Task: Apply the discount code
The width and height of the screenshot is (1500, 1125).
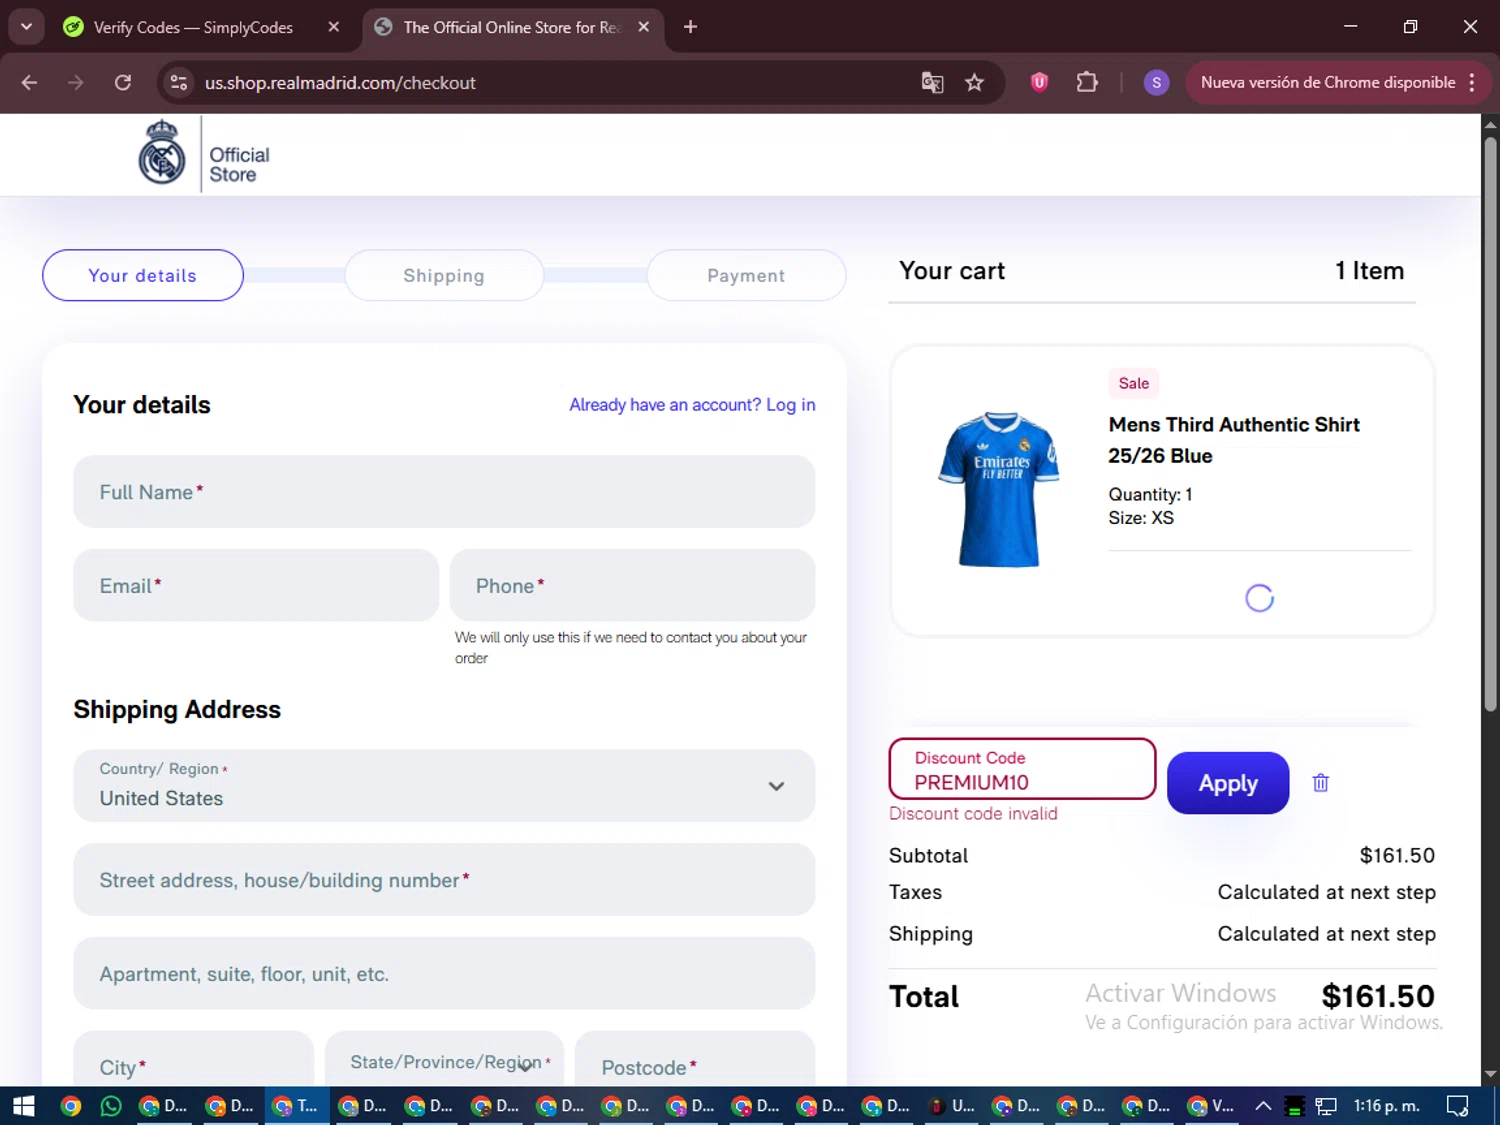Action: click(1228, 783)
